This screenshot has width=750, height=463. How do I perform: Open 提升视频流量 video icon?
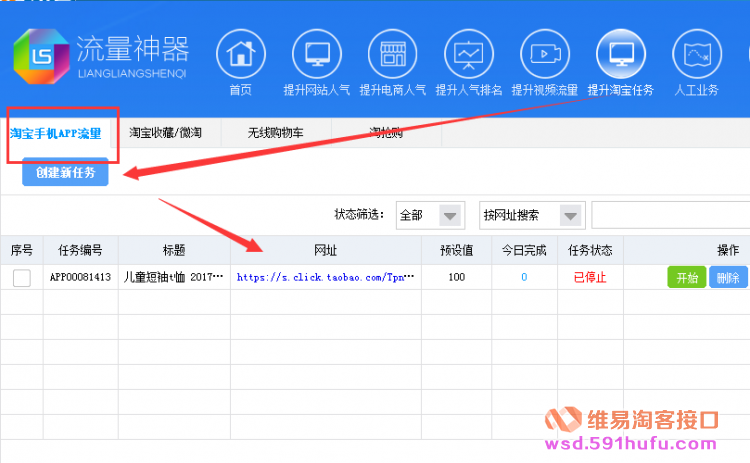[x=545, y=54]
